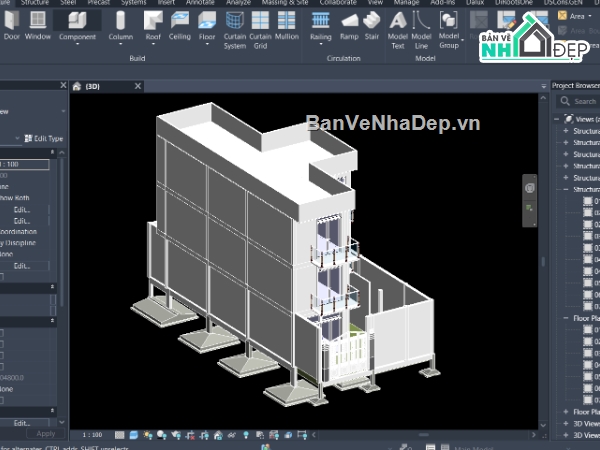Expand the Railing dropdown arrow

(x=321, y=44)
